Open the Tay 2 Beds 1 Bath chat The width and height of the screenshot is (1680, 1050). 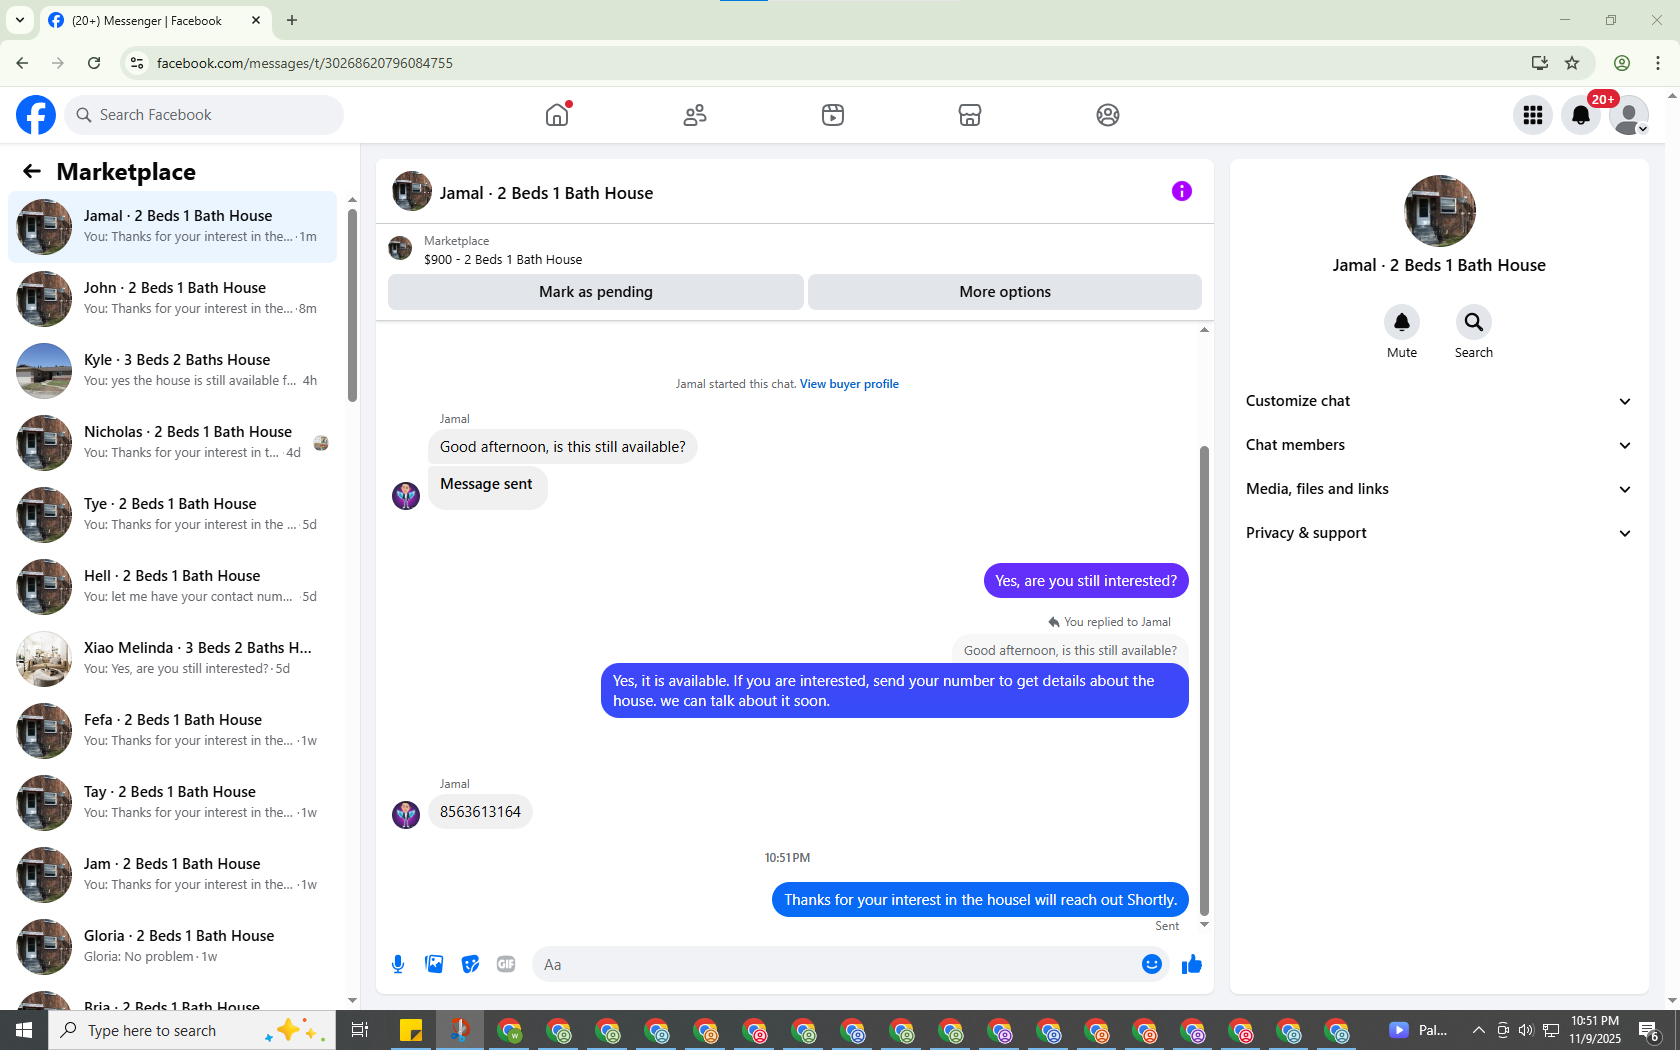pos(172,803)
